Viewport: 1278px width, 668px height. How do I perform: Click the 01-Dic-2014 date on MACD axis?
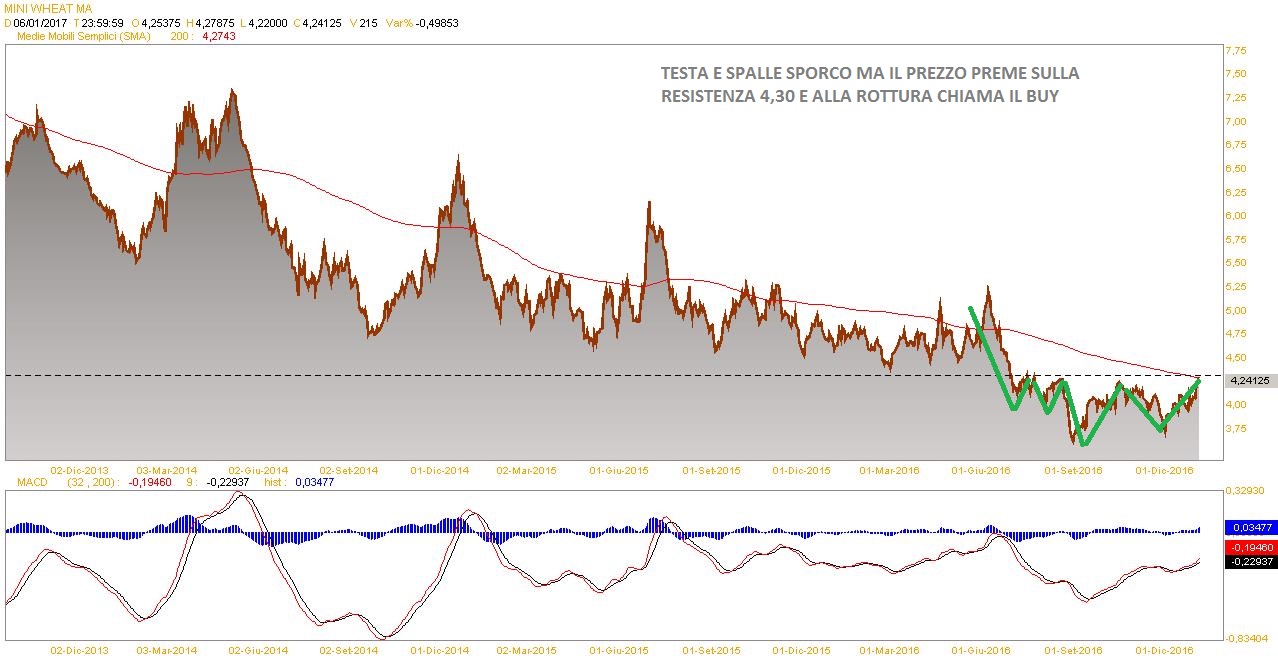tap(439, 651)
